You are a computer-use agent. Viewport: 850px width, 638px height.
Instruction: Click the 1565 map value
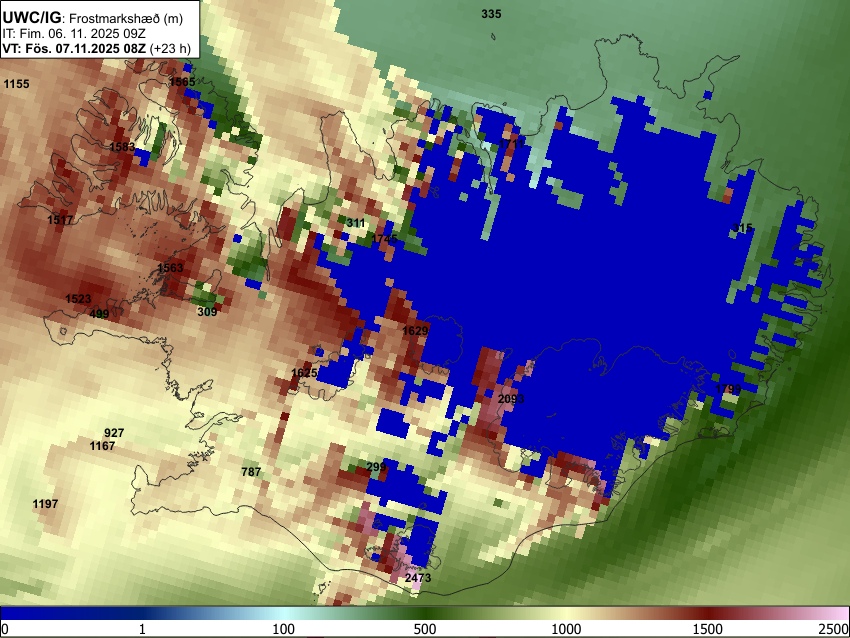pos(182,82)
